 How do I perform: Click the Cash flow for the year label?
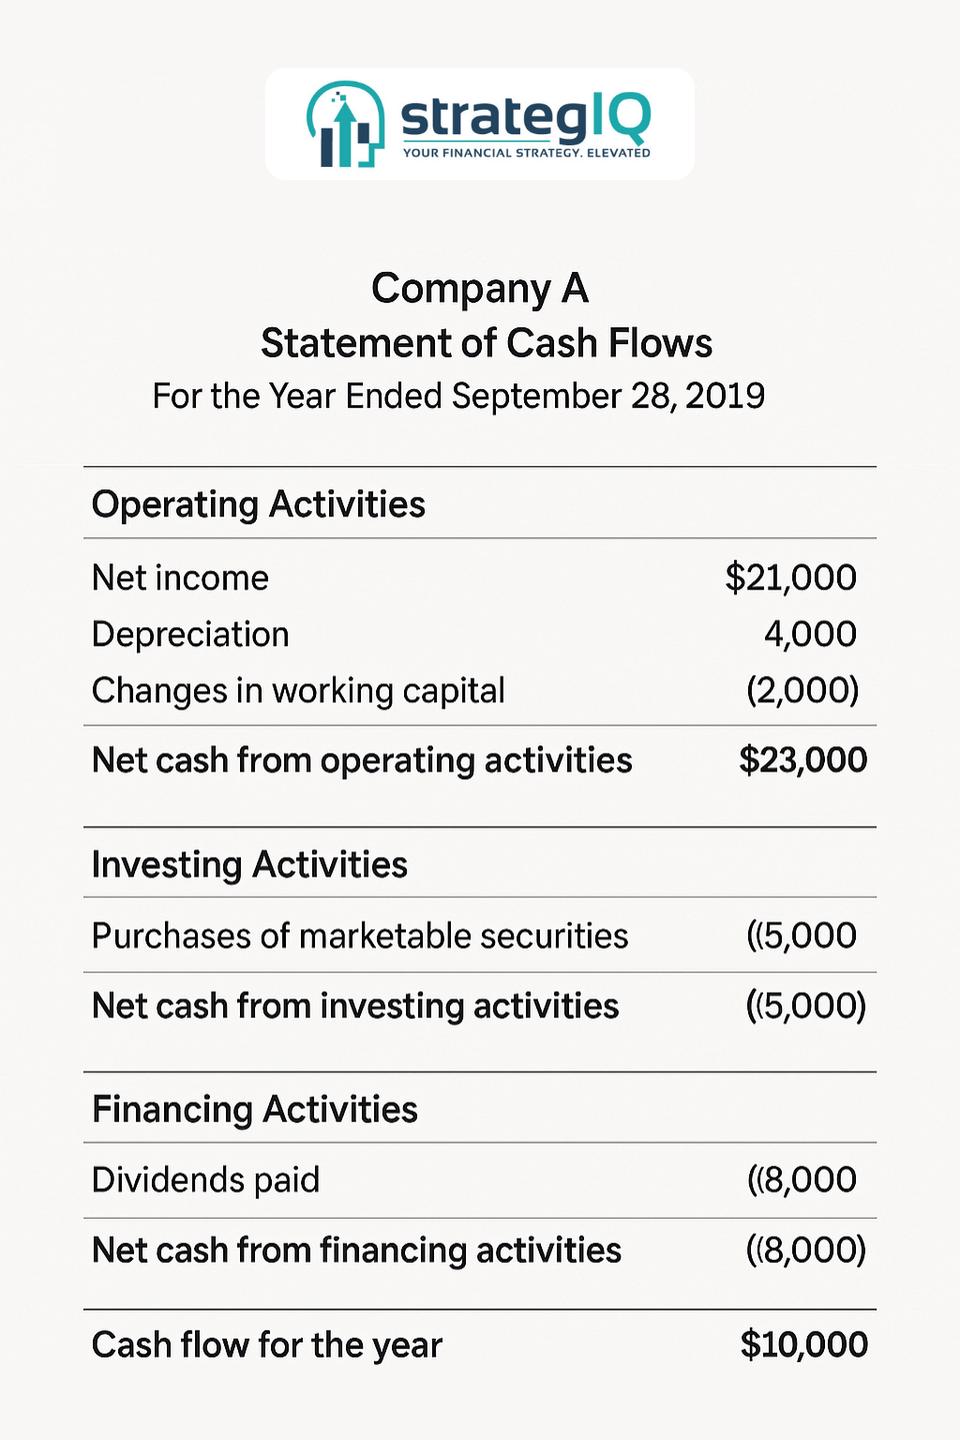[x=266, y=1345]
